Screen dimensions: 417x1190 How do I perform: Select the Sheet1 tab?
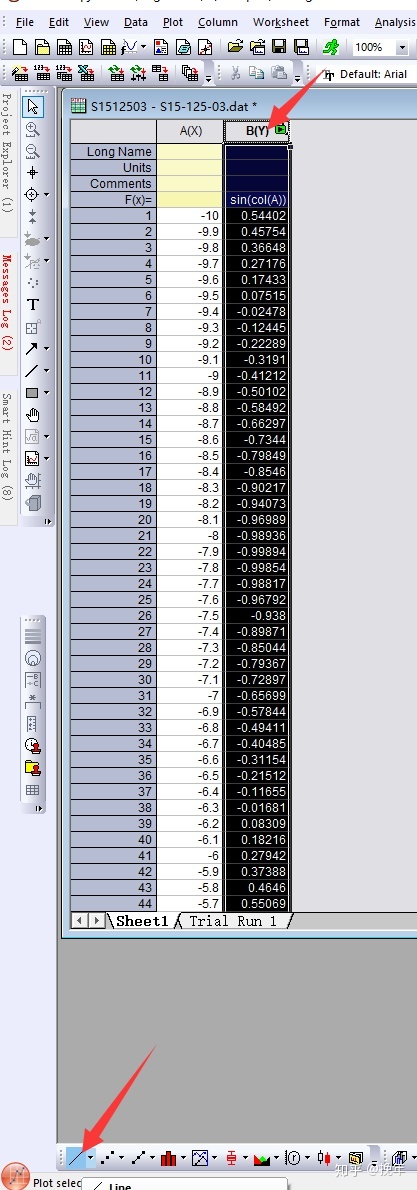click(141, 921)
